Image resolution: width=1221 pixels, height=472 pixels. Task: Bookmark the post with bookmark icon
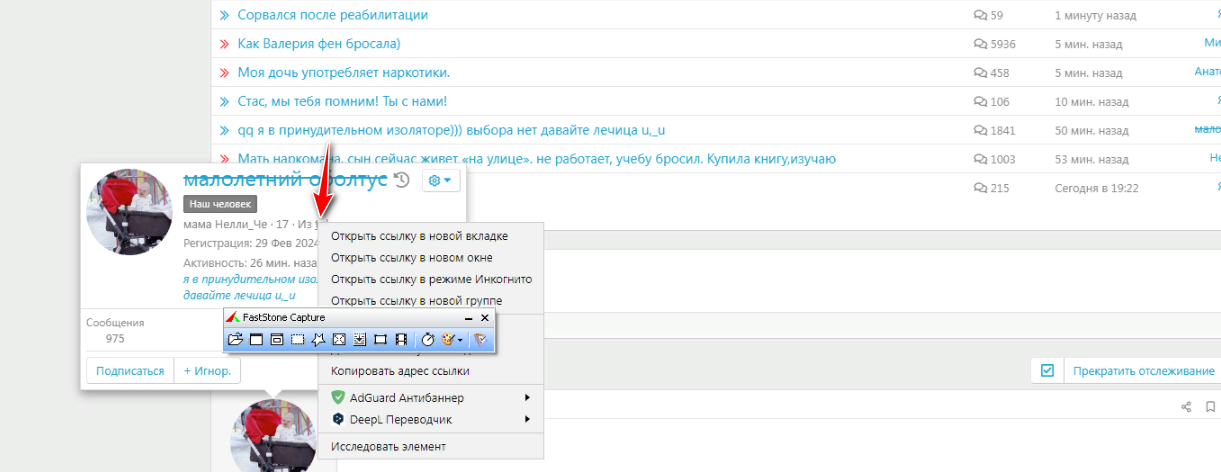1210,406
